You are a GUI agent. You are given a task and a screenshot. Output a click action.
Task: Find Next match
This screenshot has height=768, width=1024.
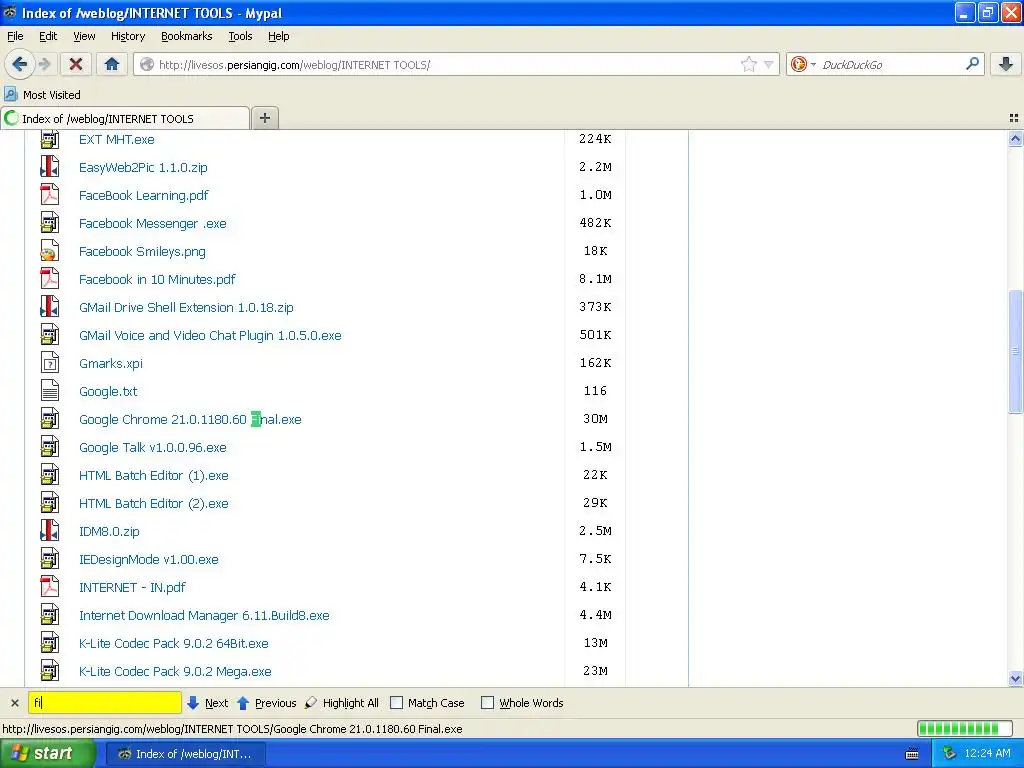click(x=207, y=703)
